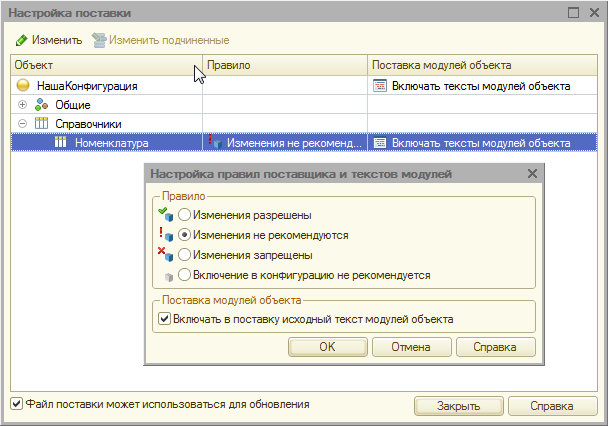Click the Объект column header
The width and height of the screenshot is (608, 426).
pos(107,65)
